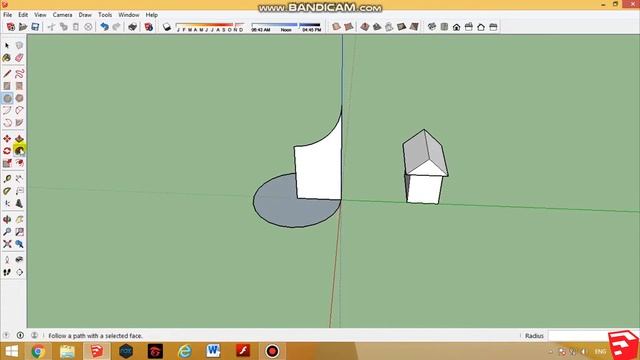The width and height of the screenshot is (640, 360).
Task: Select the Rotate tool
Action: (x=7, y=151)
